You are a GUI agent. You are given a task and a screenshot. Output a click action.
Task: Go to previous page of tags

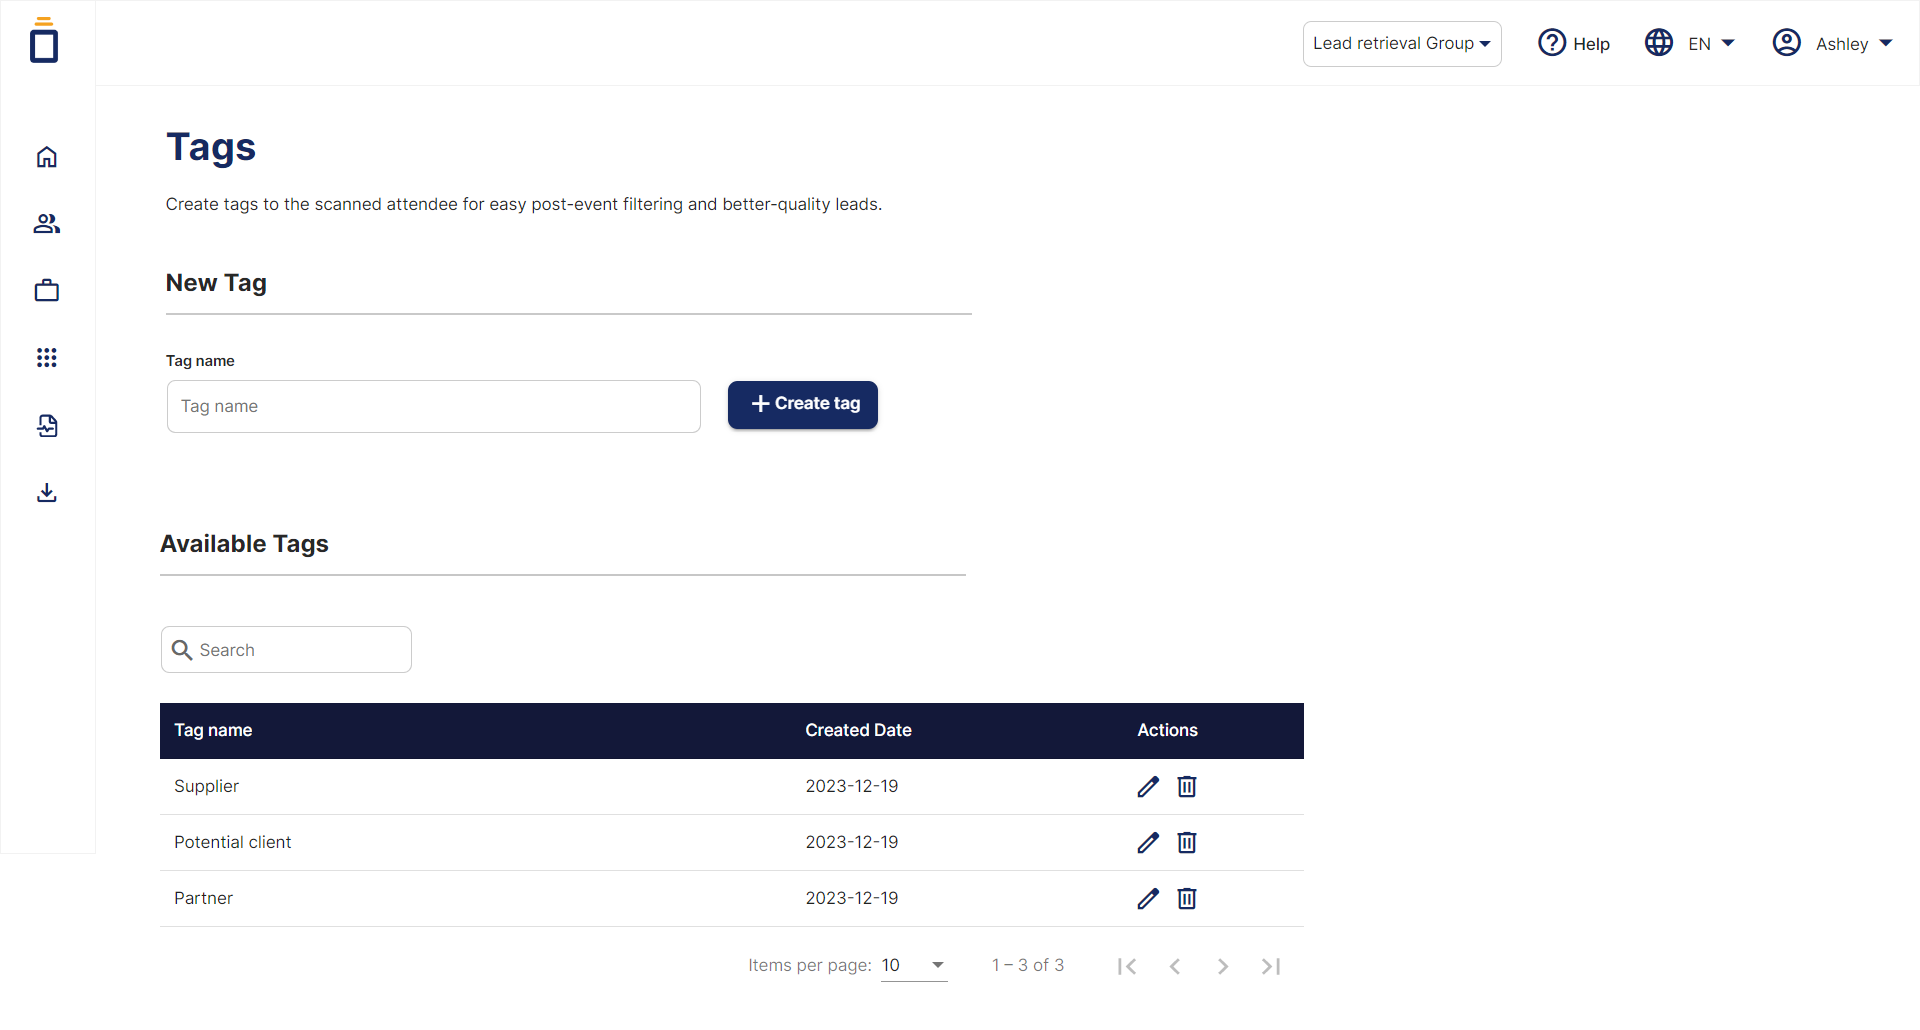click(x=1175, y=966)
